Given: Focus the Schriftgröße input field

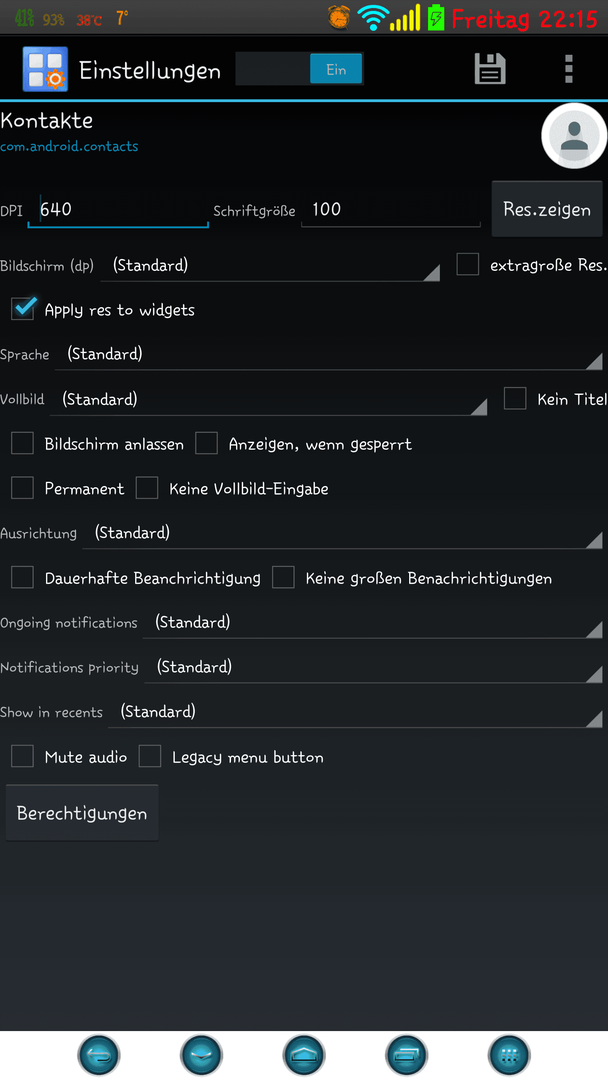Looking at the screenshot, I should pyautogui.click(x=390, y=209).
